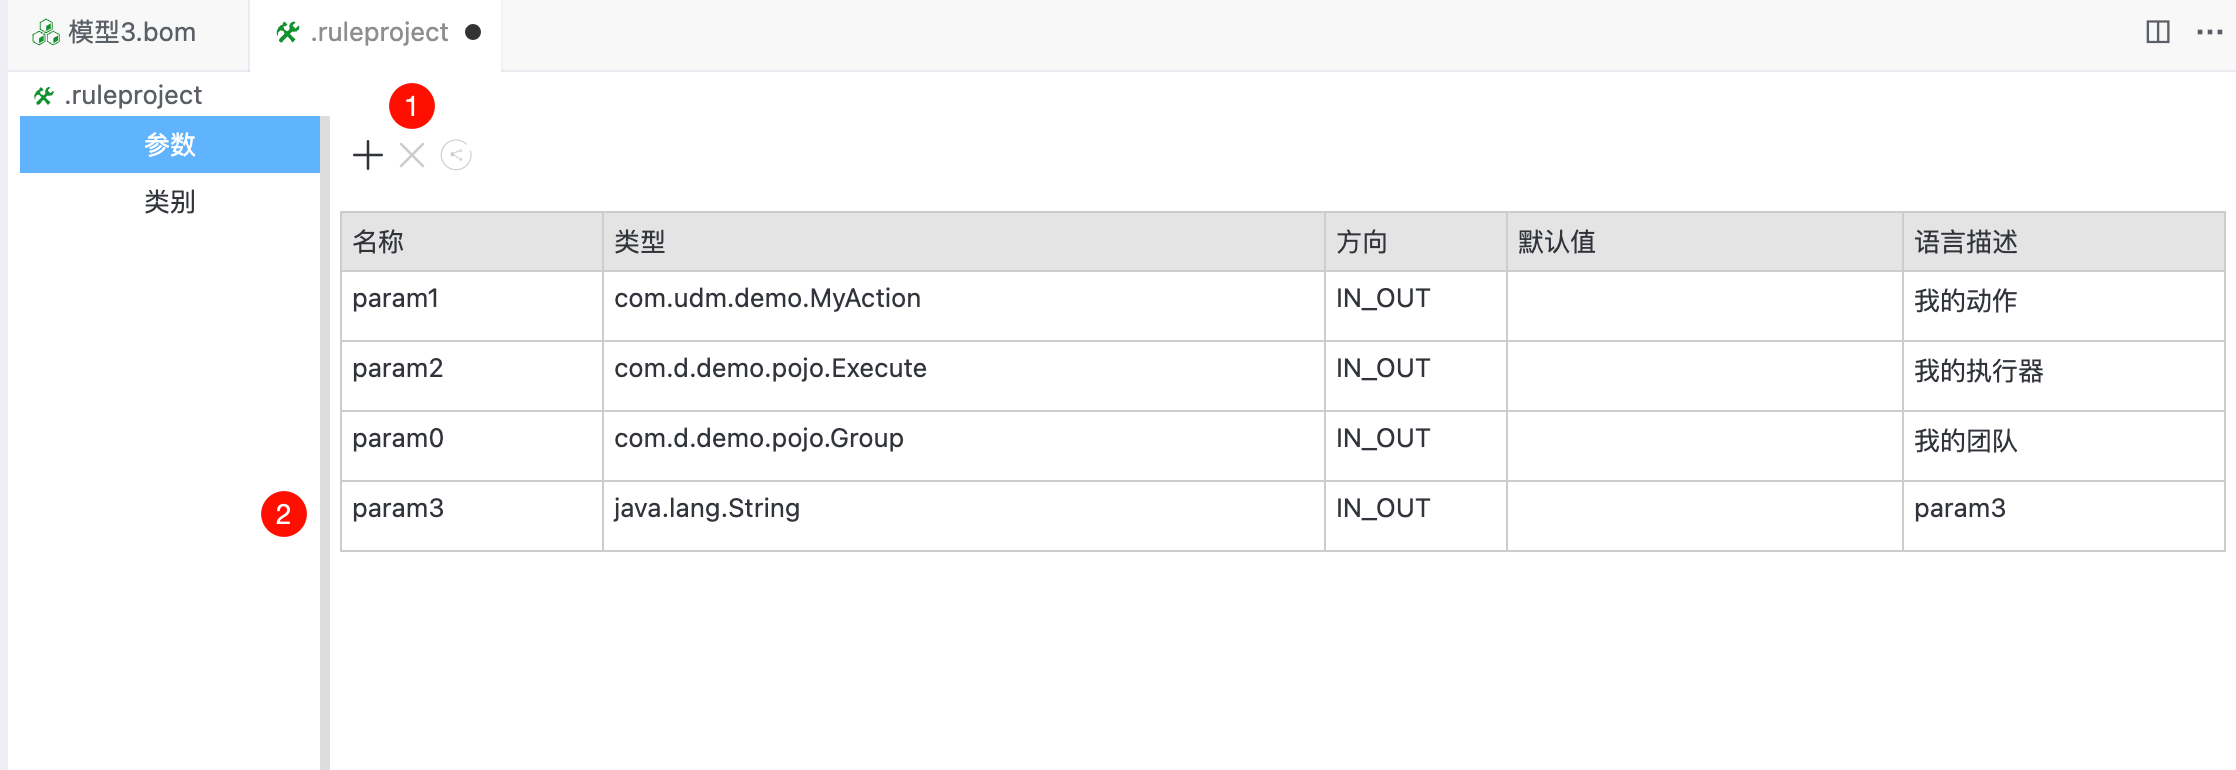The image size is (2236, 770).
Task: Click the plus icon to add parameter
Action: [x=368, y=155]
